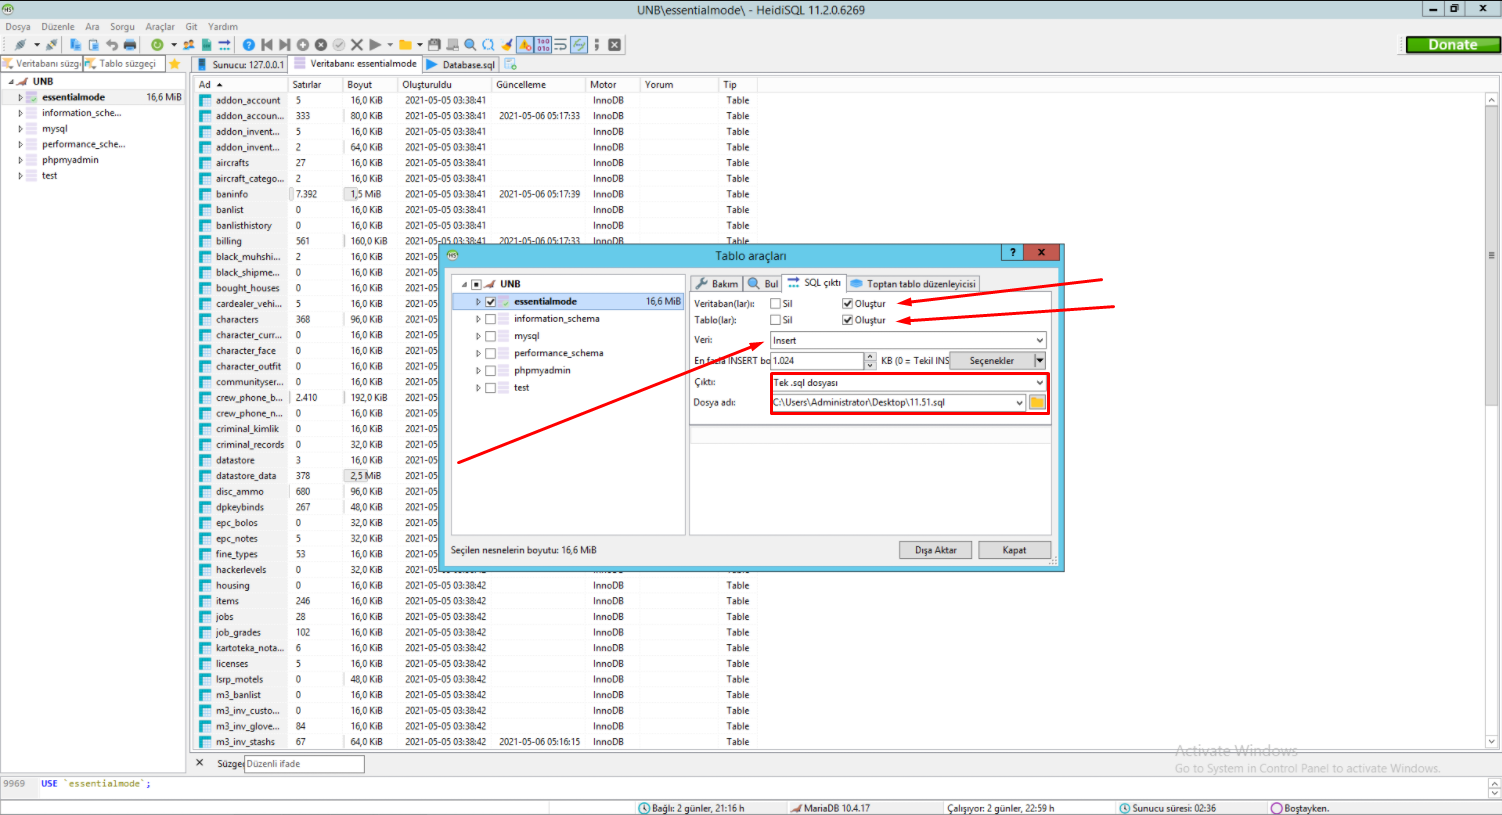Toggle Veritaban(lar)ı Oluştur checkbox
This screenshot has height=815, width=1502.
[847, 303]
